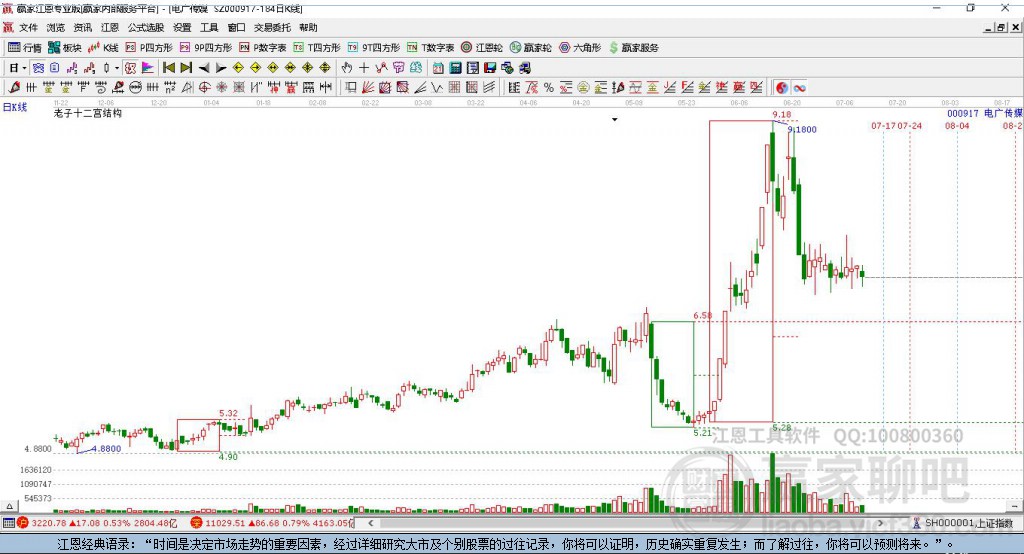Click the 日K线 label

(15, 106)
